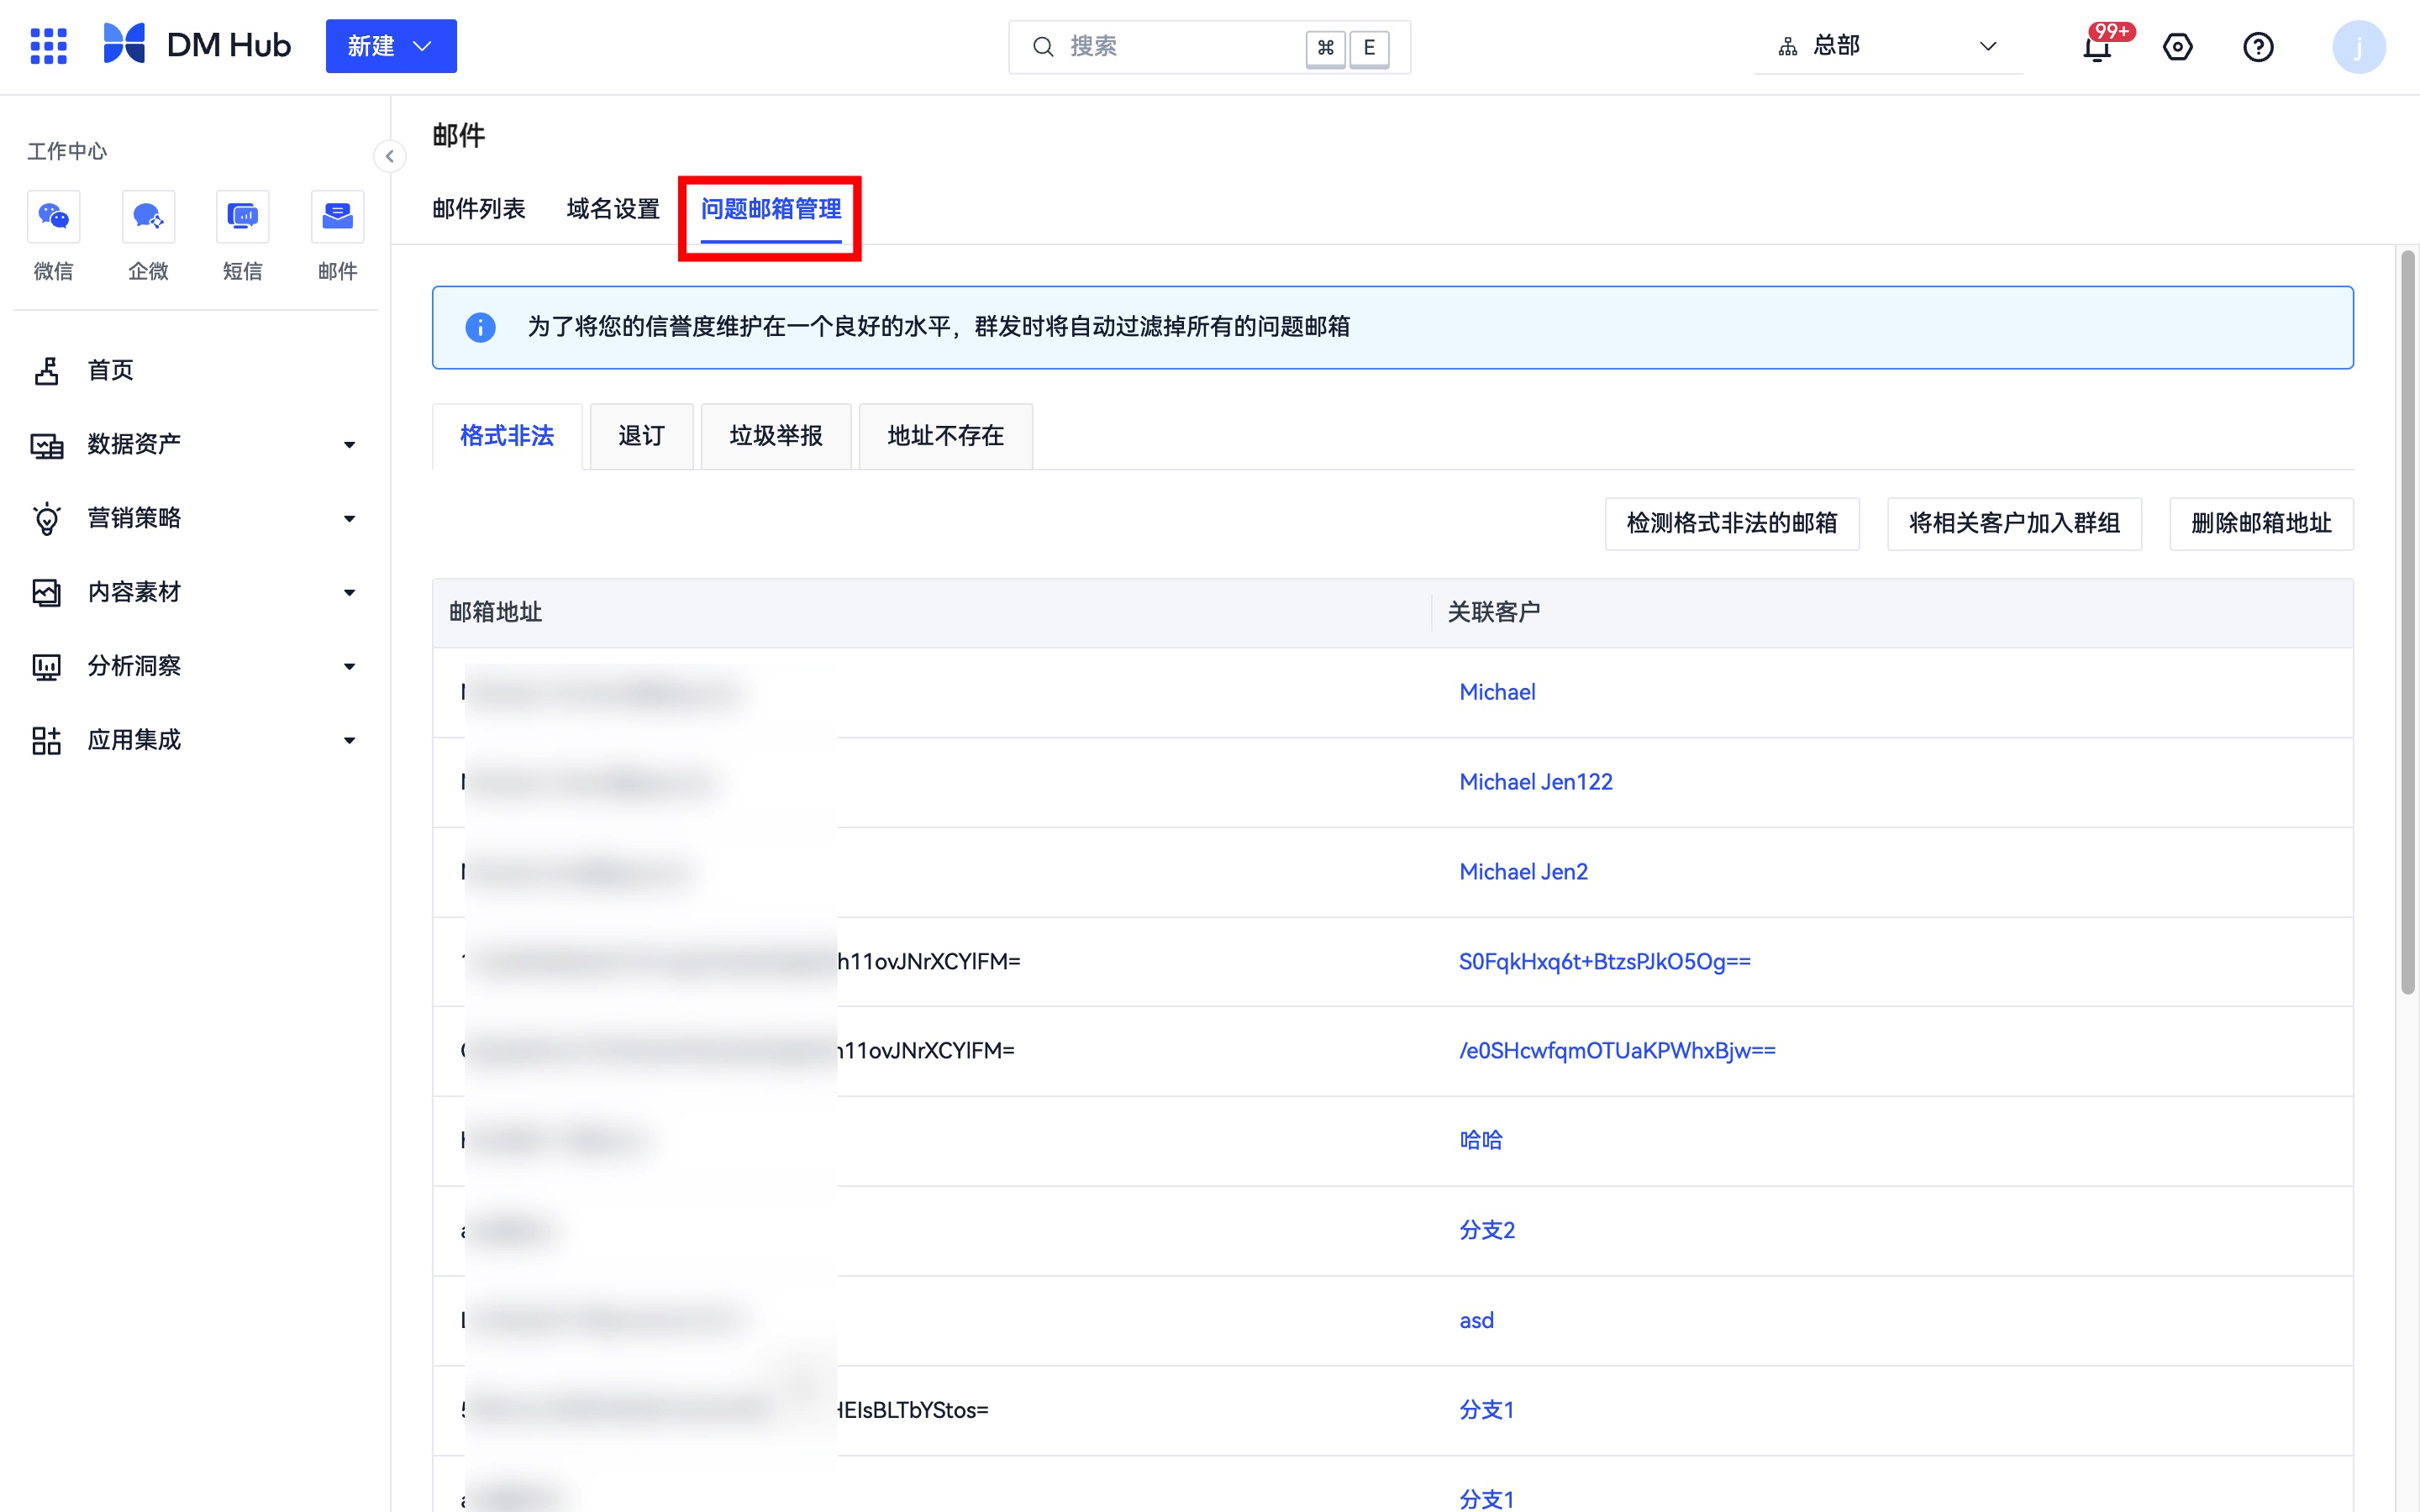Open customer link /e0SHcwfqmOTUaKPWhxBjw==

point(1617,1051)
